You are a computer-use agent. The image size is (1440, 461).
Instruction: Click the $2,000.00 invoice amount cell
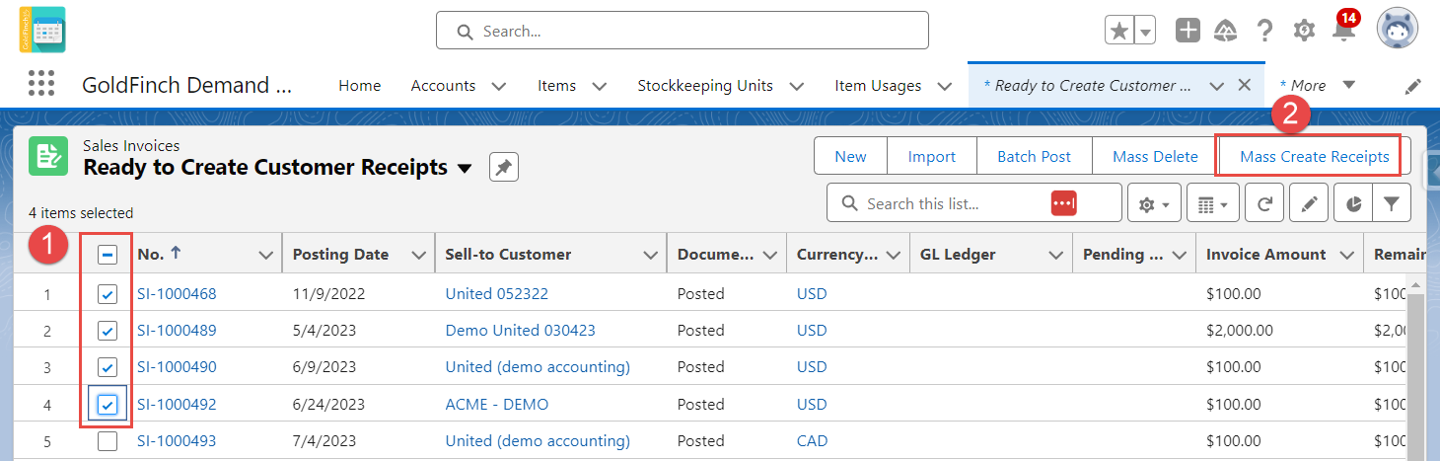[1240, 330]
